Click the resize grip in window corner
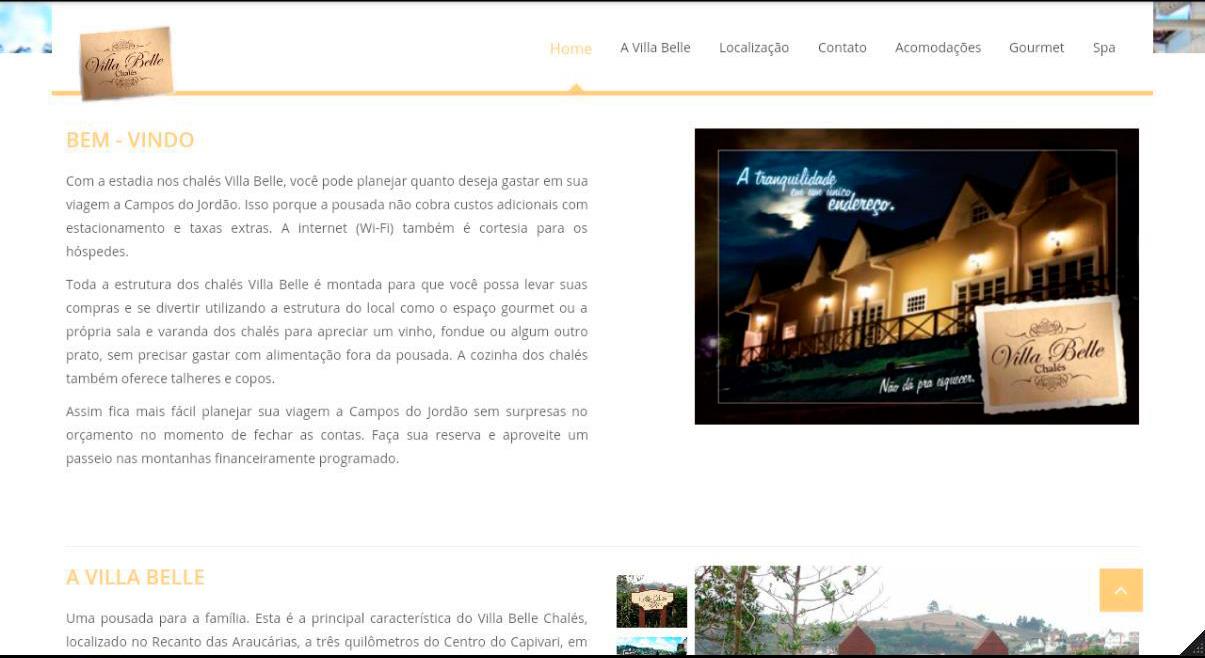 [x=1193, y=643]
